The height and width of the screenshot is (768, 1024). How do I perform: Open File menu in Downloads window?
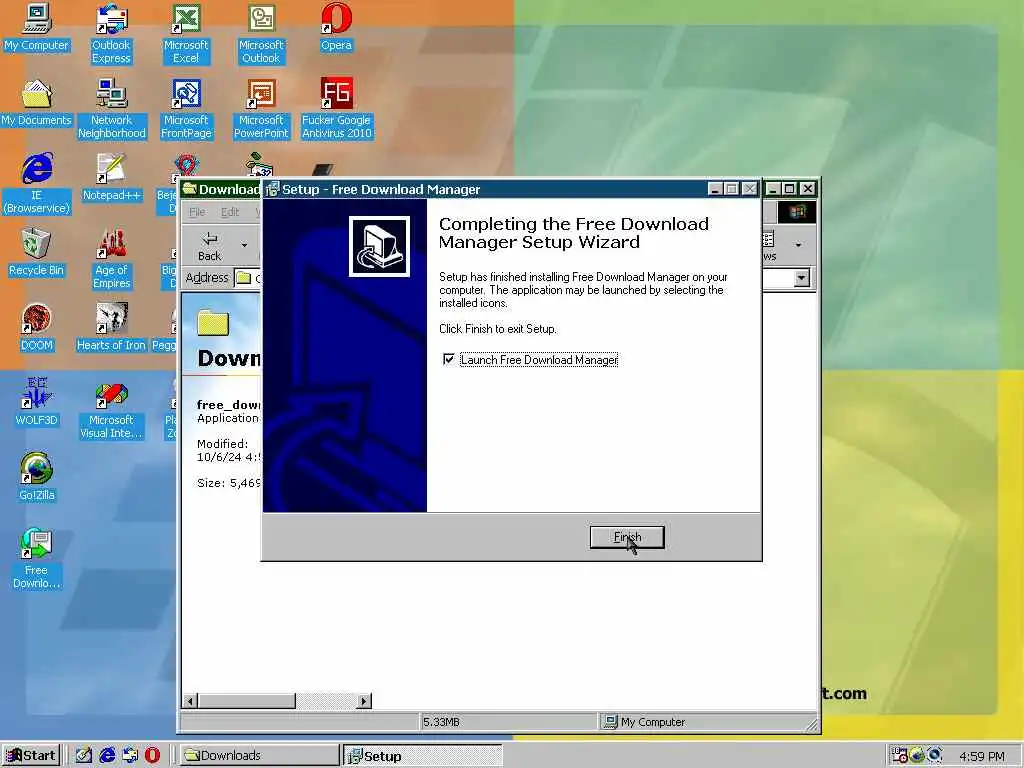[197, 212]
